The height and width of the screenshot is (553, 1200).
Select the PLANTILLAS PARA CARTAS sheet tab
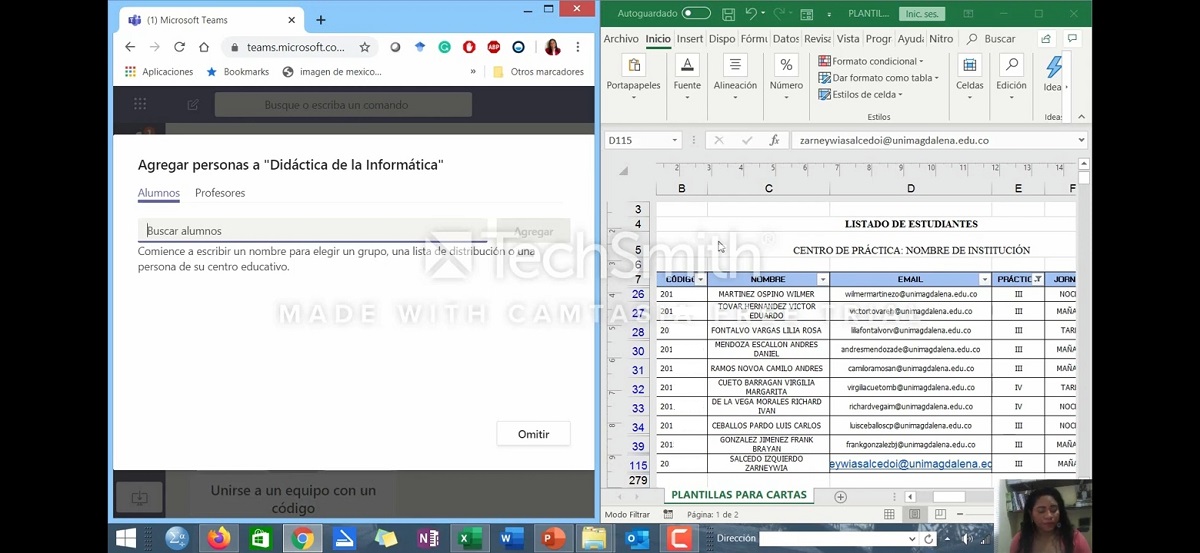pyautogui.click(x=739, y=495)
